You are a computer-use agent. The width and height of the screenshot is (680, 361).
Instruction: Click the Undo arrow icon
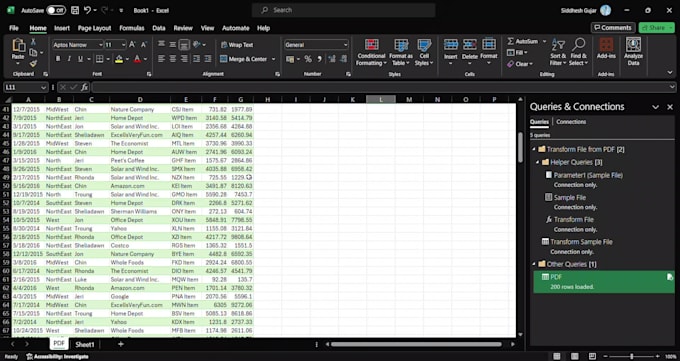[88, 10]
